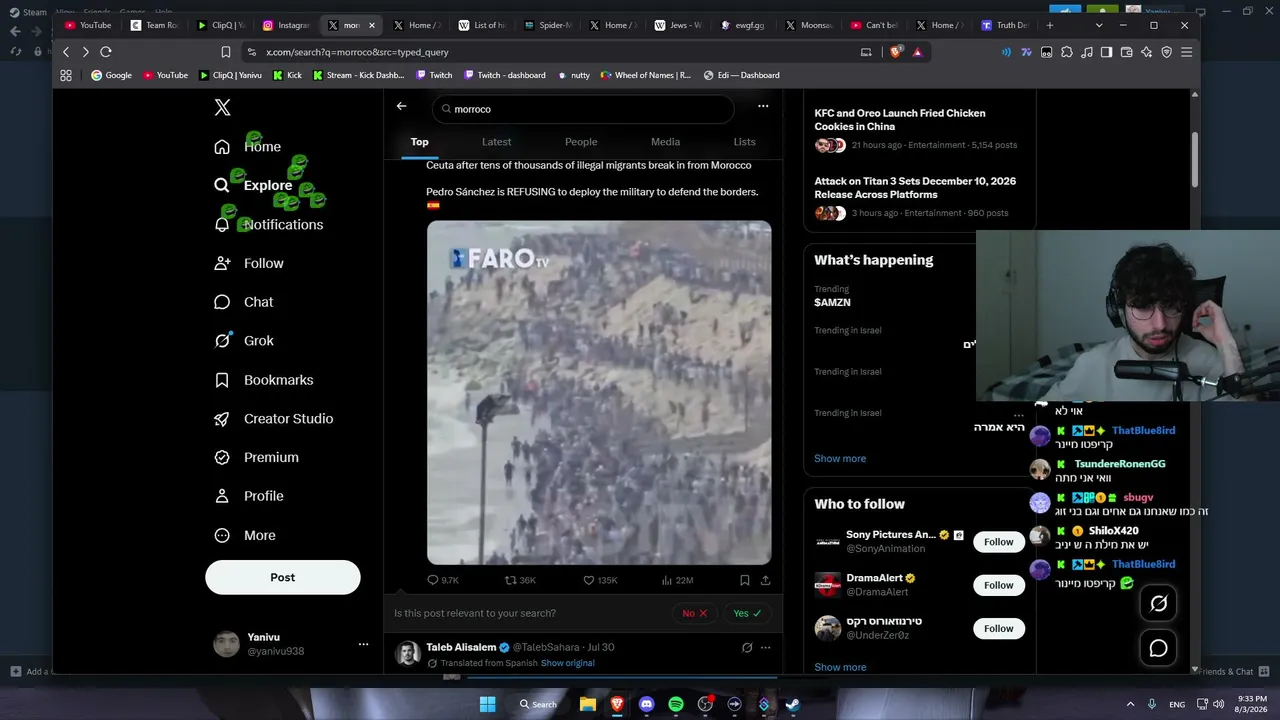
Task: Open Discord from the taskbar
Action: pos(646,704)
